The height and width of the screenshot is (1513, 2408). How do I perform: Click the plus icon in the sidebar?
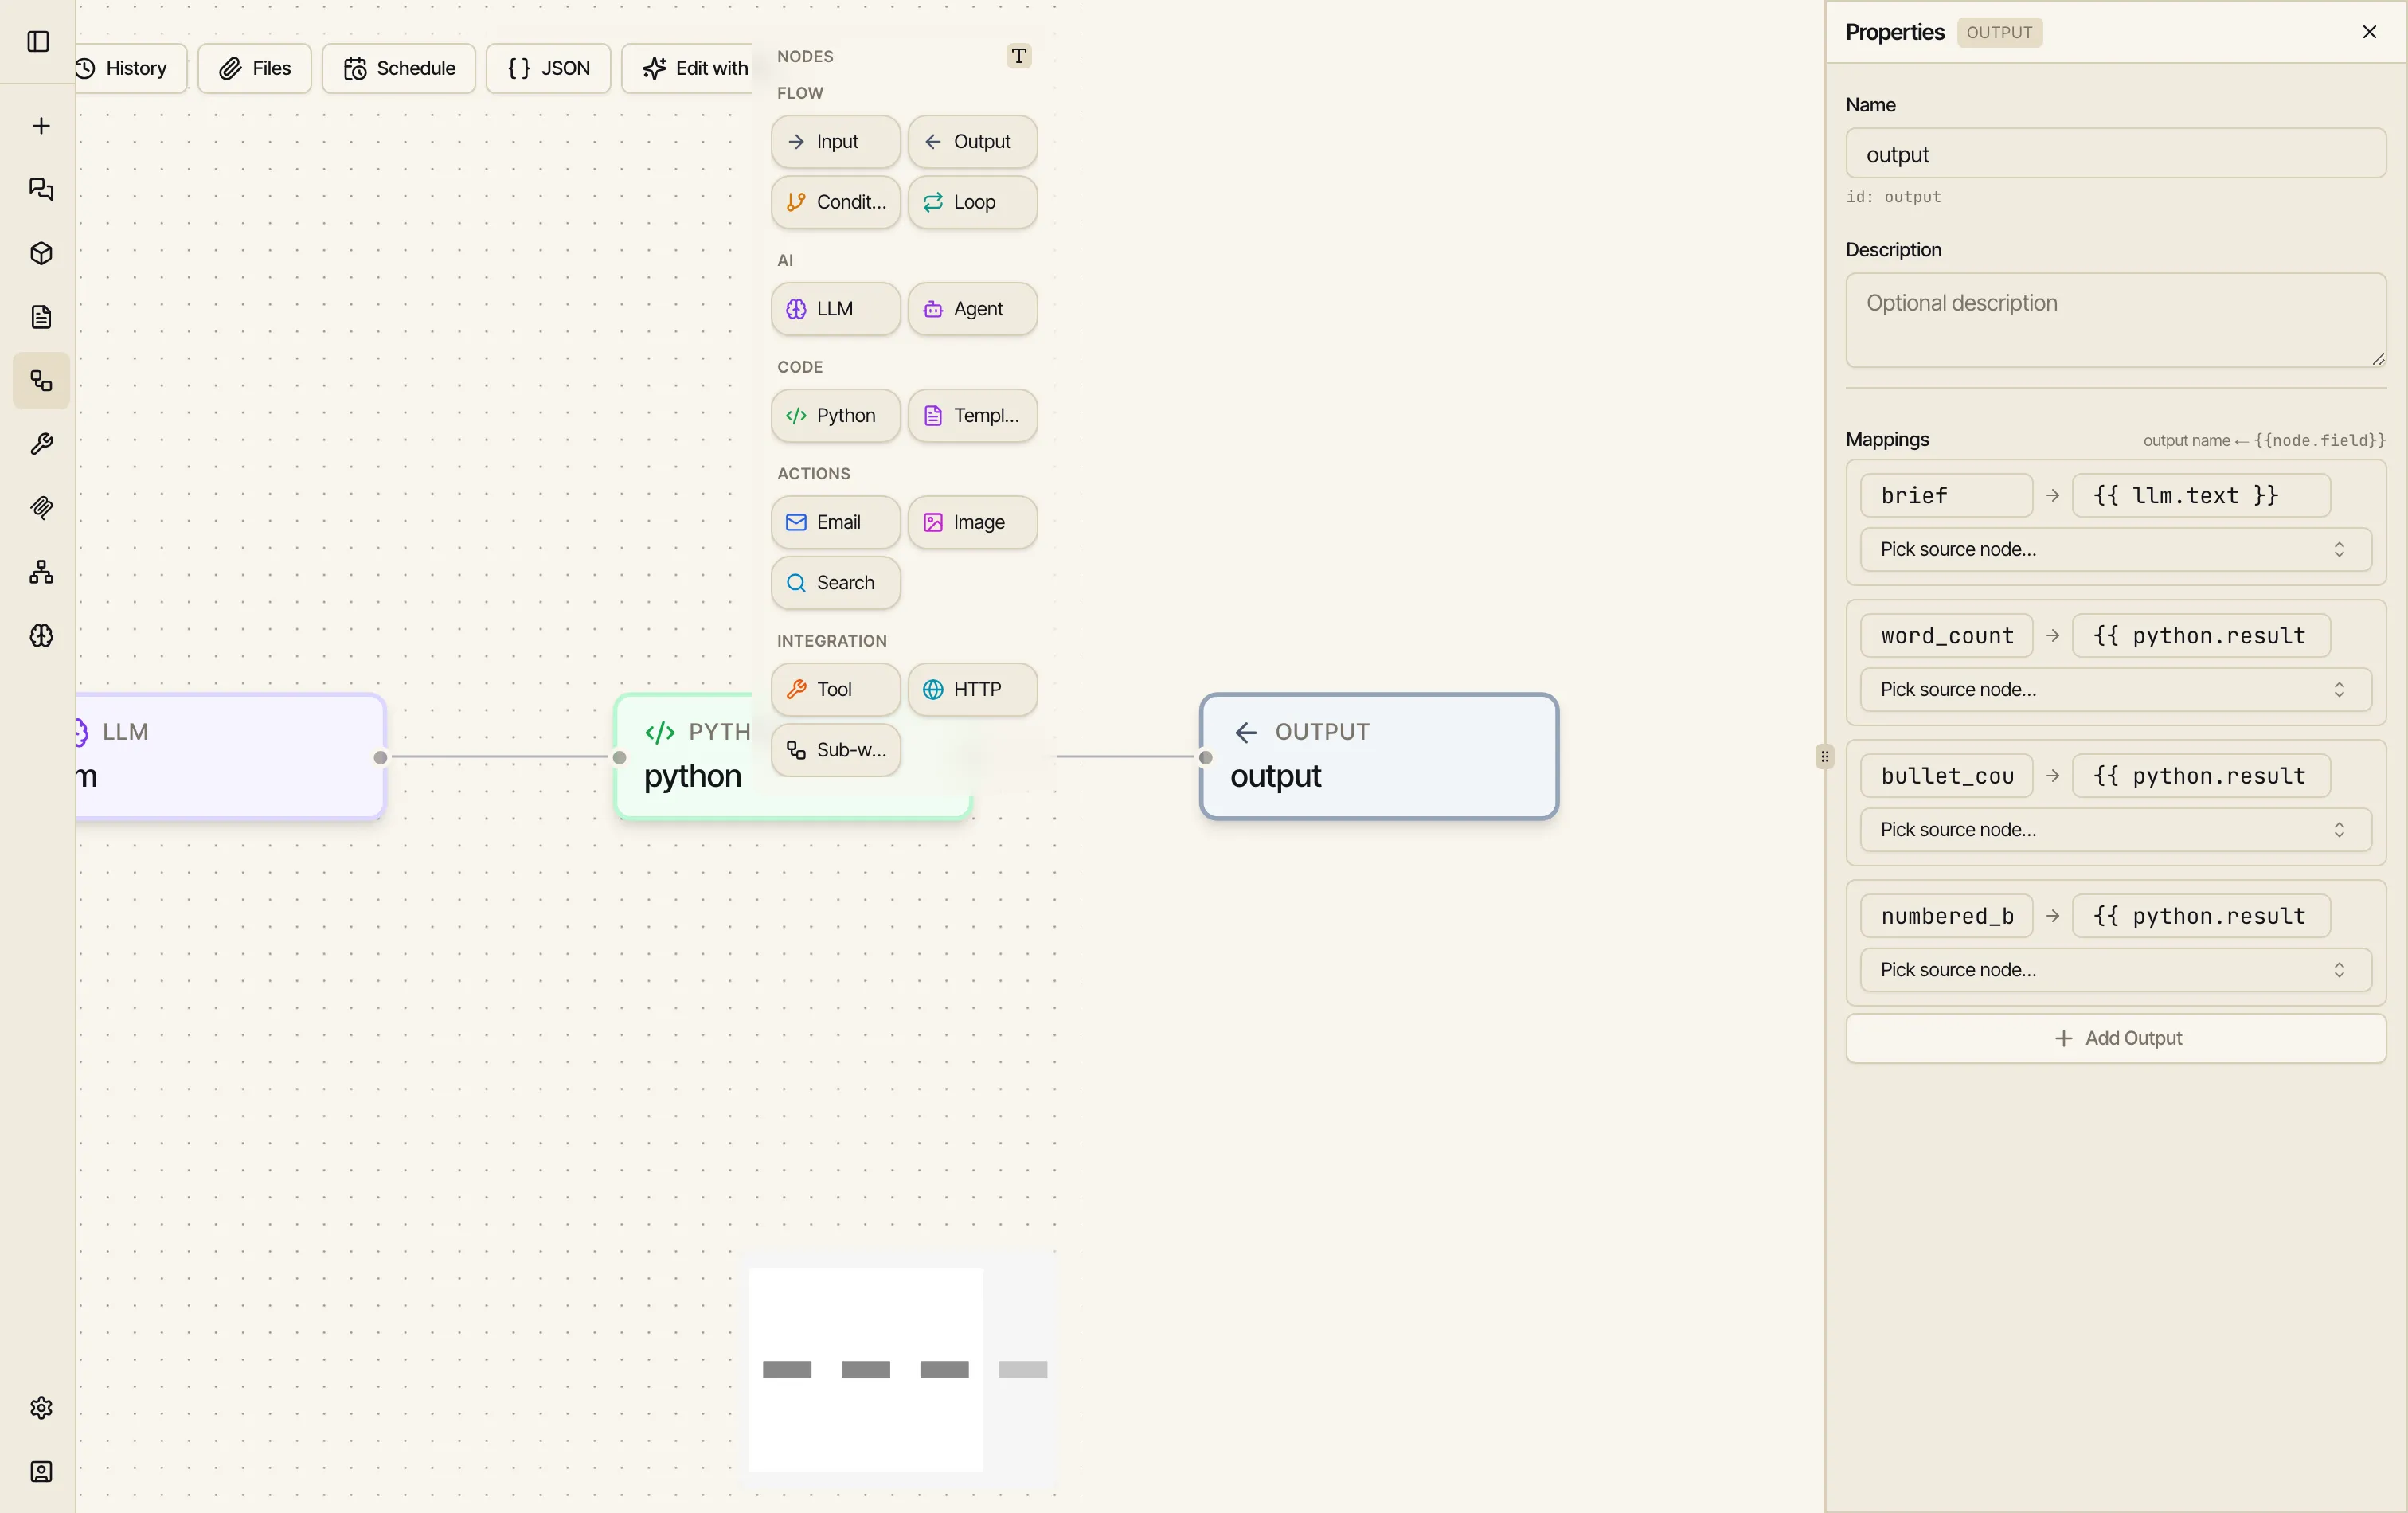coord(41,126)
